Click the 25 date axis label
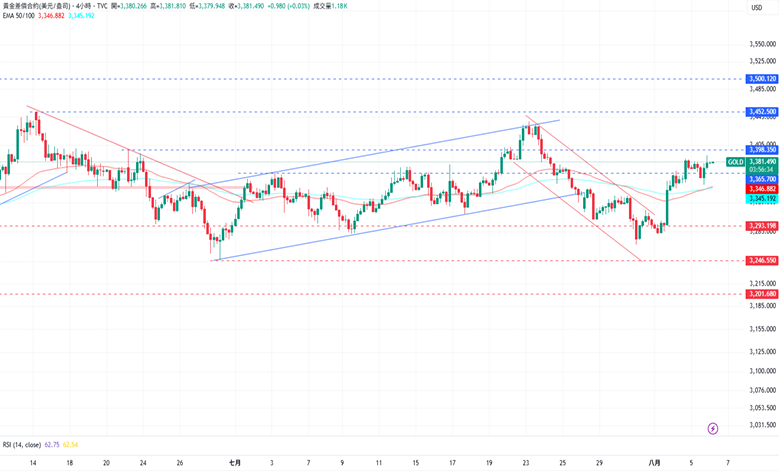The height and width of the screenshot is (471, 779). [562, 463]
